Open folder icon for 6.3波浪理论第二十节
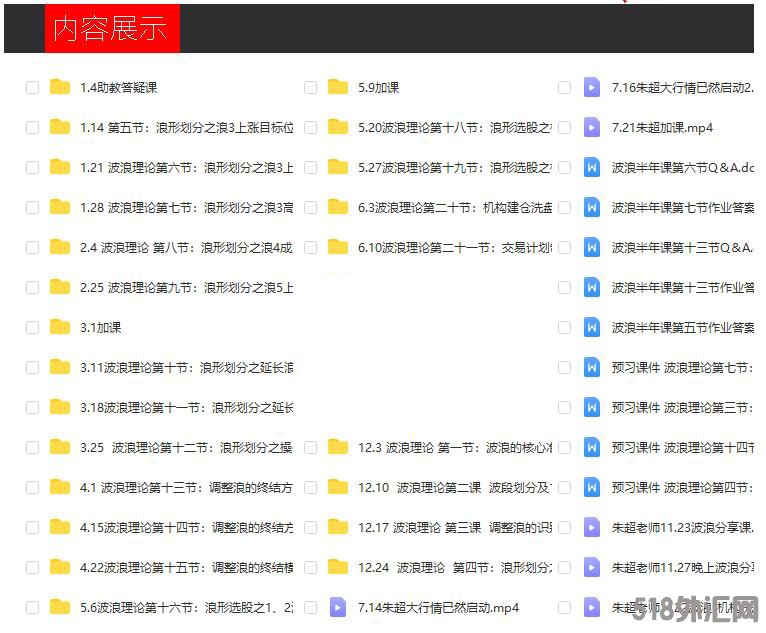This screenshot has height=633, width=766. point(338,207)
